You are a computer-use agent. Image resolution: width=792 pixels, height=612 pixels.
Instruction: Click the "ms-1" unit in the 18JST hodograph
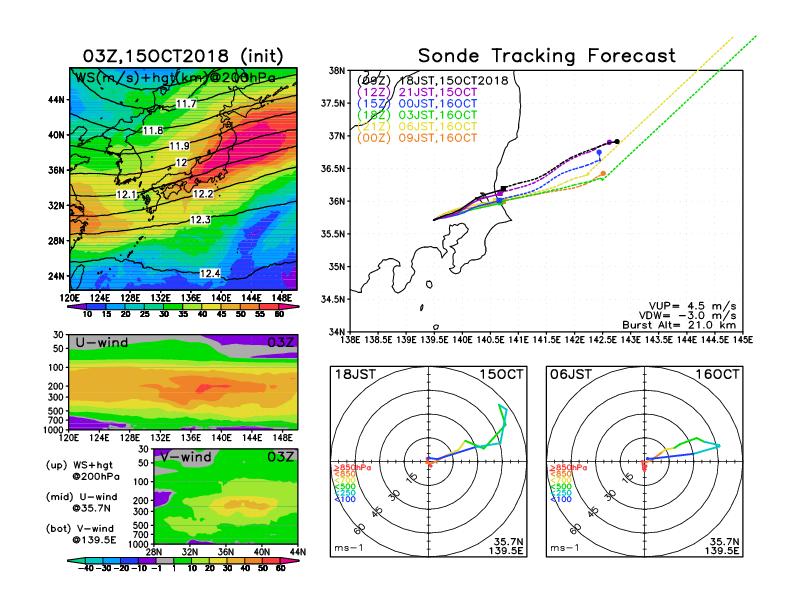click(x=349, y=548)
